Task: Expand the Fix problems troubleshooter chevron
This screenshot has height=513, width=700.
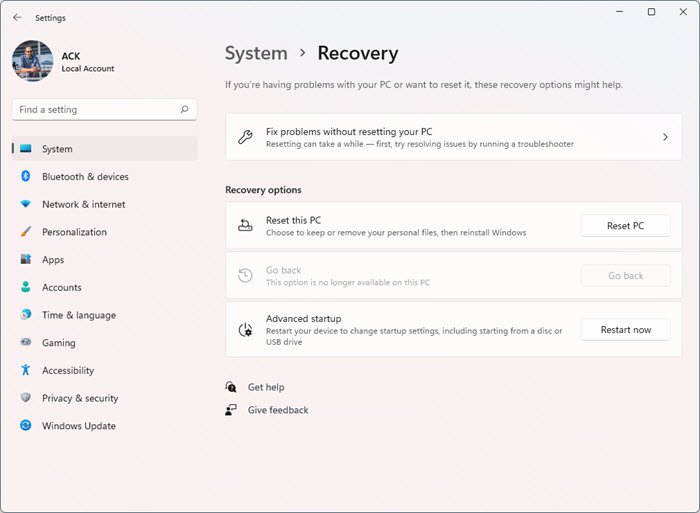Action: (x=665, y=137)
